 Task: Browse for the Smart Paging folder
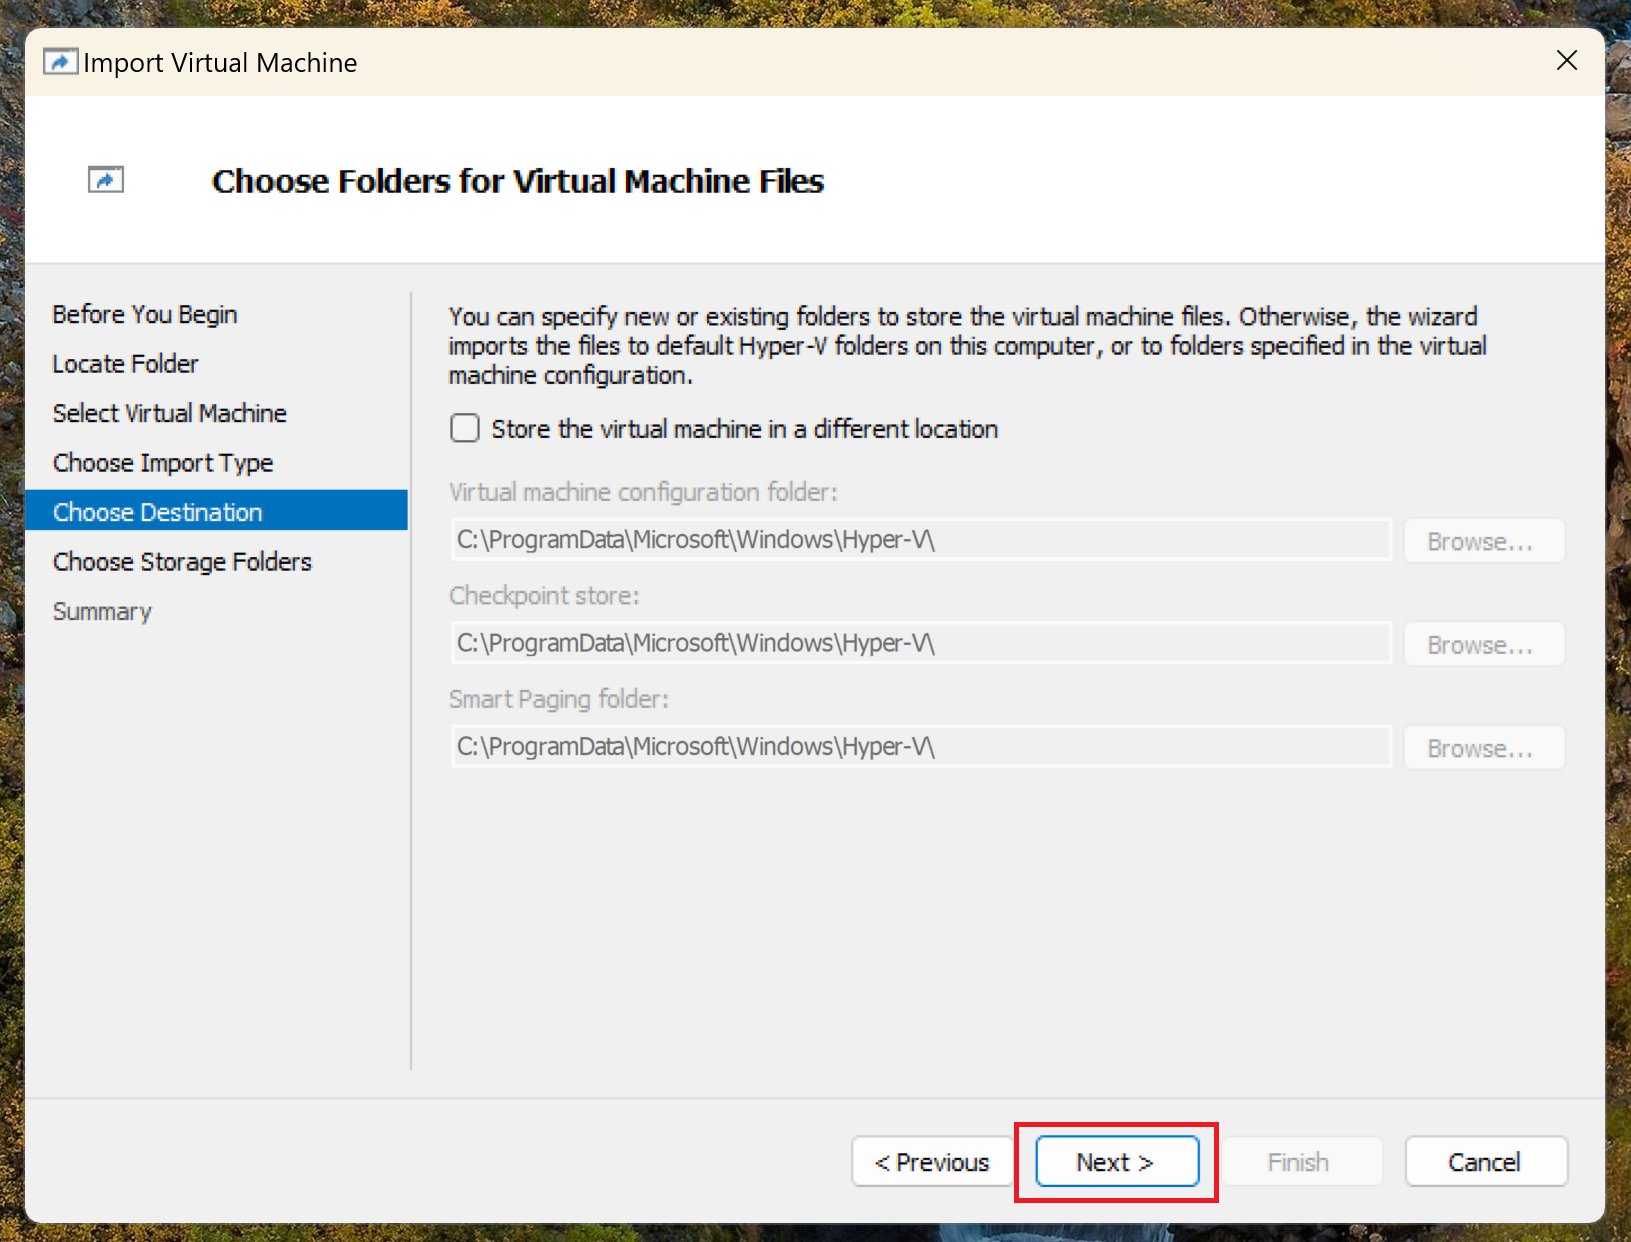1483,748
